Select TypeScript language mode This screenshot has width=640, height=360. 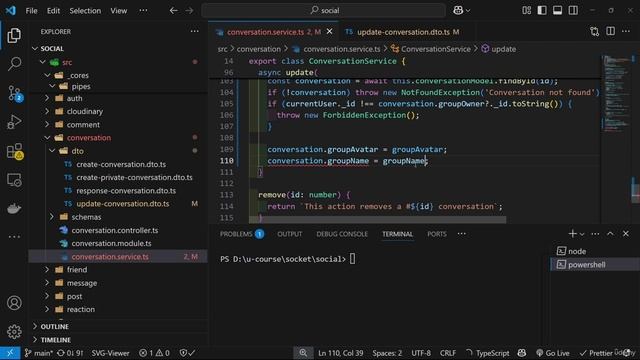492,353
